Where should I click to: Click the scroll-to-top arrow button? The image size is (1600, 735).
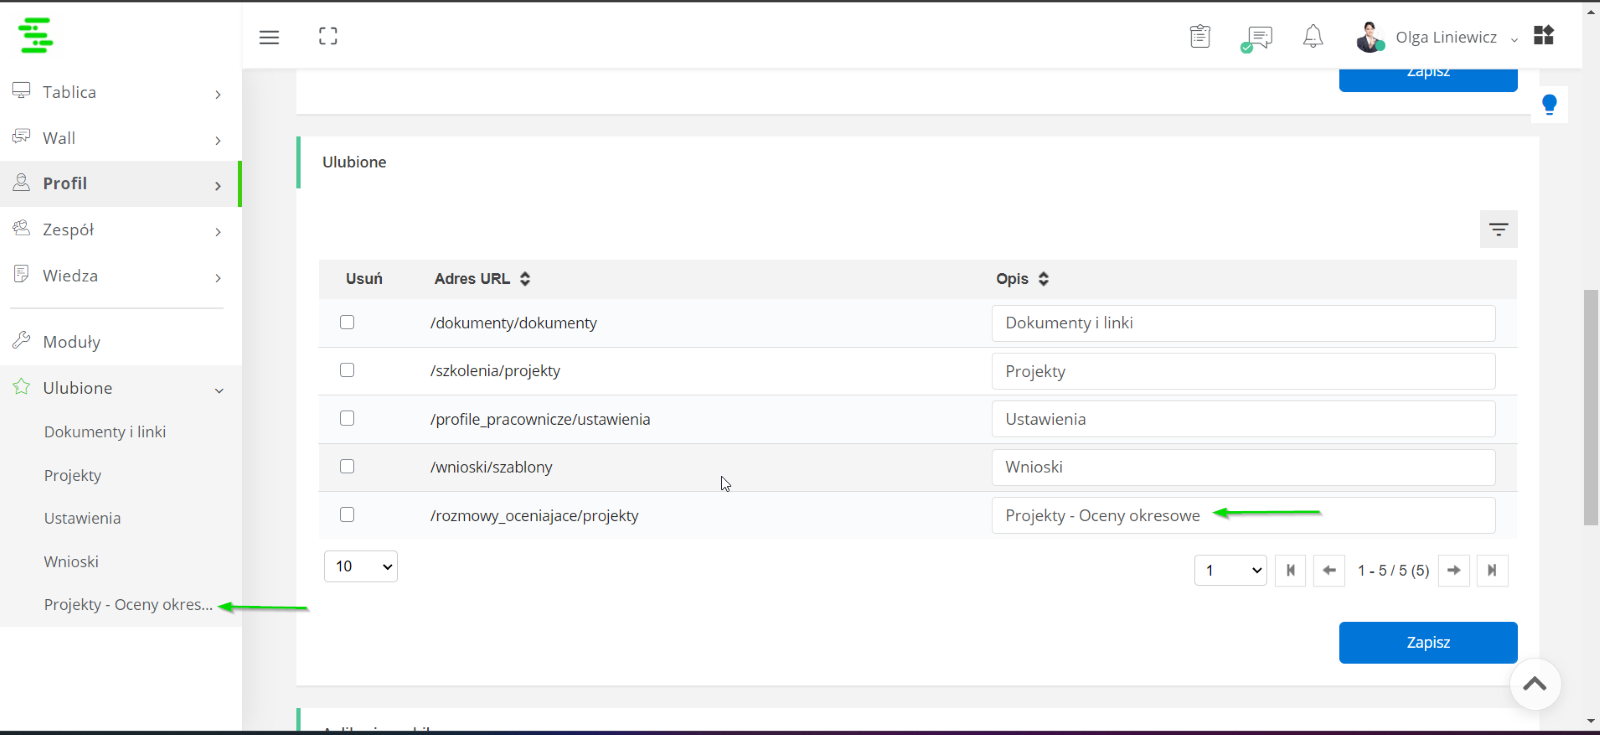point(1535,684)
